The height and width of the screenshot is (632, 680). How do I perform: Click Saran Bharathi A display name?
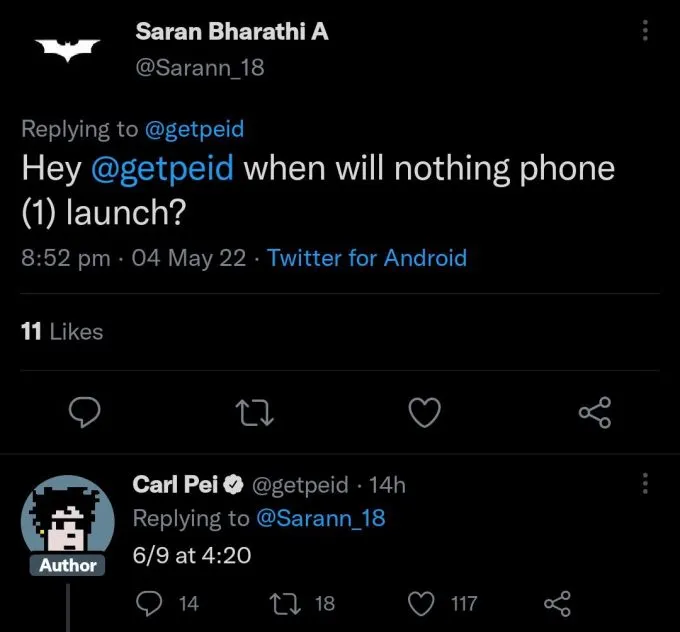click(x=231, y=31)
